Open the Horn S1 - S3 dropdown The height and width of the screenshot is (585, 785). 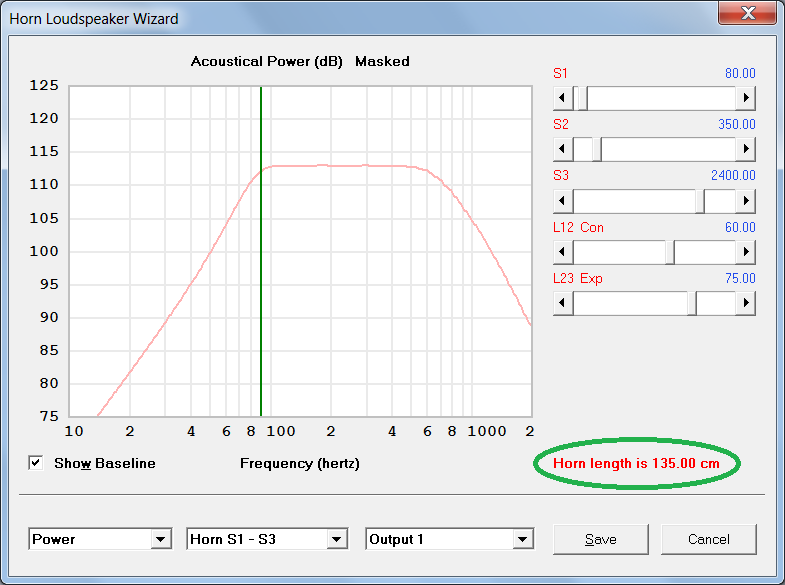coord(336,539)
